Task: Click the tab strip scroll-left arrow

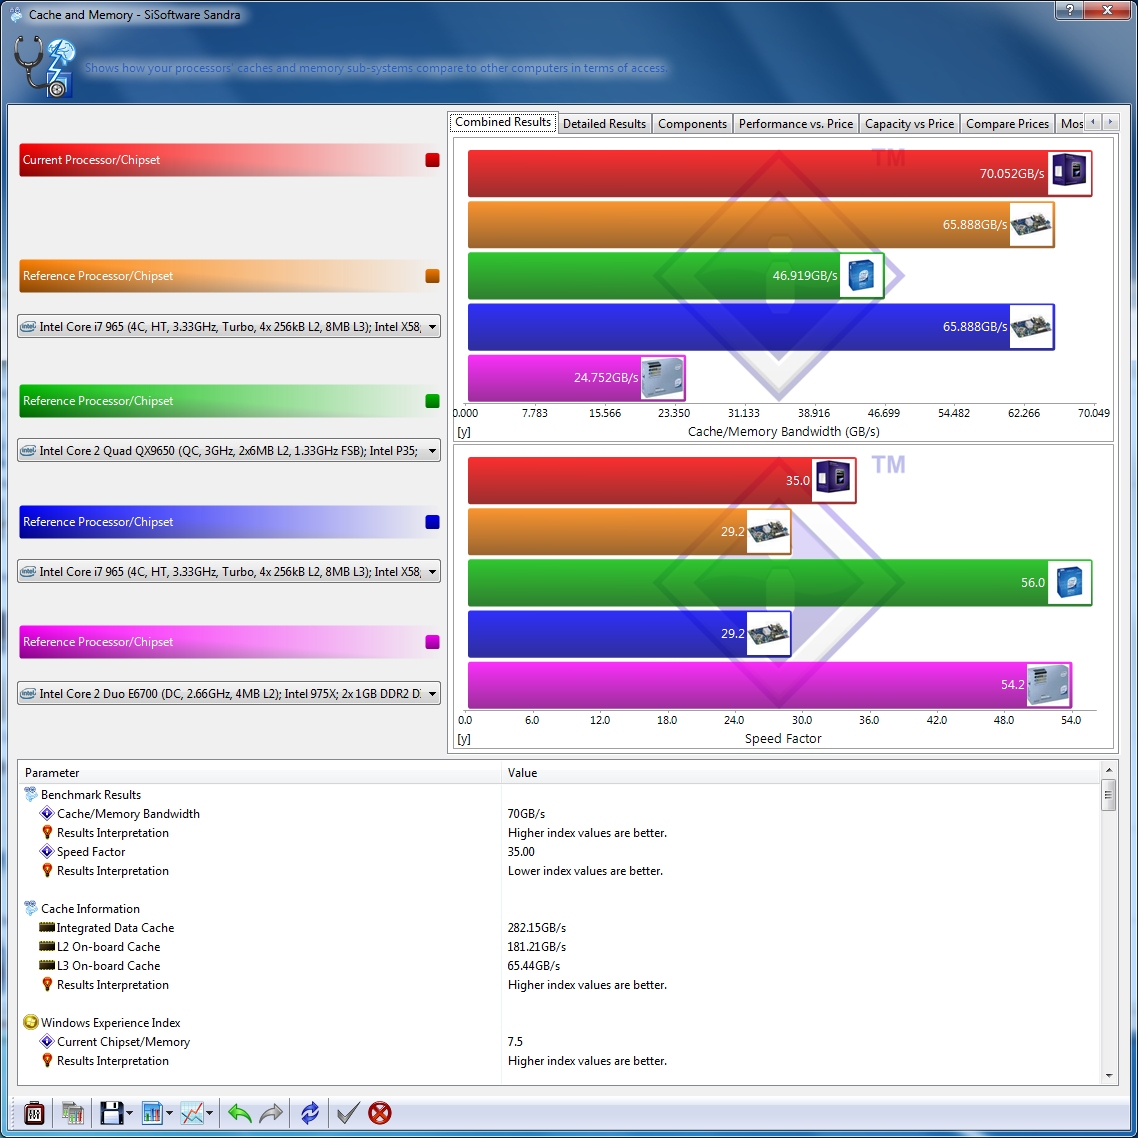Action: pos(1093,122)
